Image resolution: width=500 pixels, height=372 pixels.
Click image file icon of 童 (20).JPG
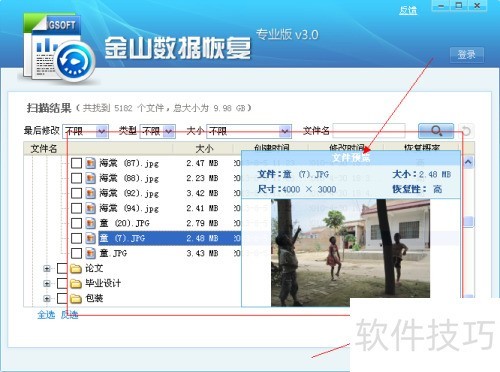[90, 223]
